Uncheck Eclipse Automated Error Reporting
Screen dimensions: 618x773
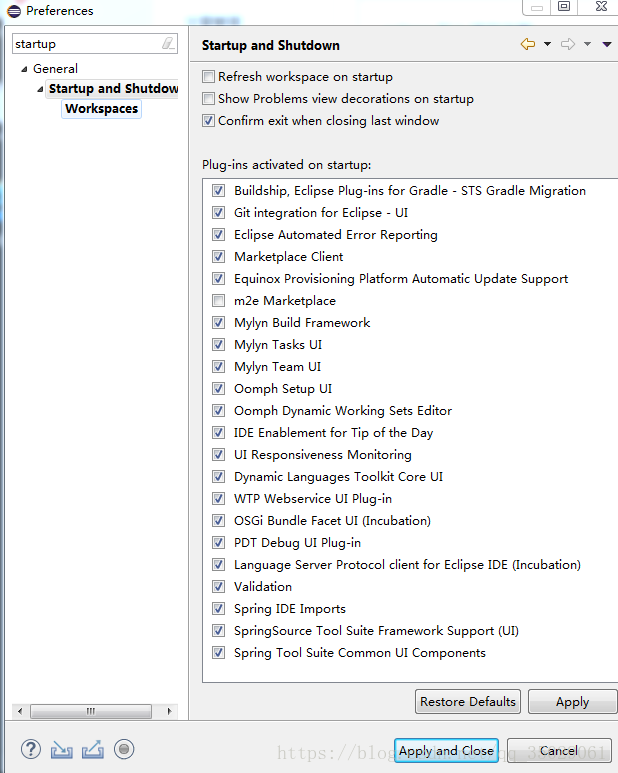(218, 235)
